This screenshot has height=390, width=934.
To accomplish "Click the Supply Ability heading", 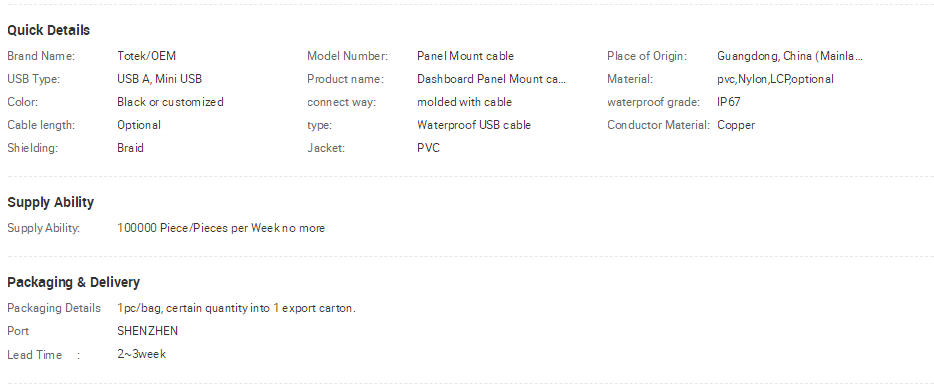I will point(51,202).
